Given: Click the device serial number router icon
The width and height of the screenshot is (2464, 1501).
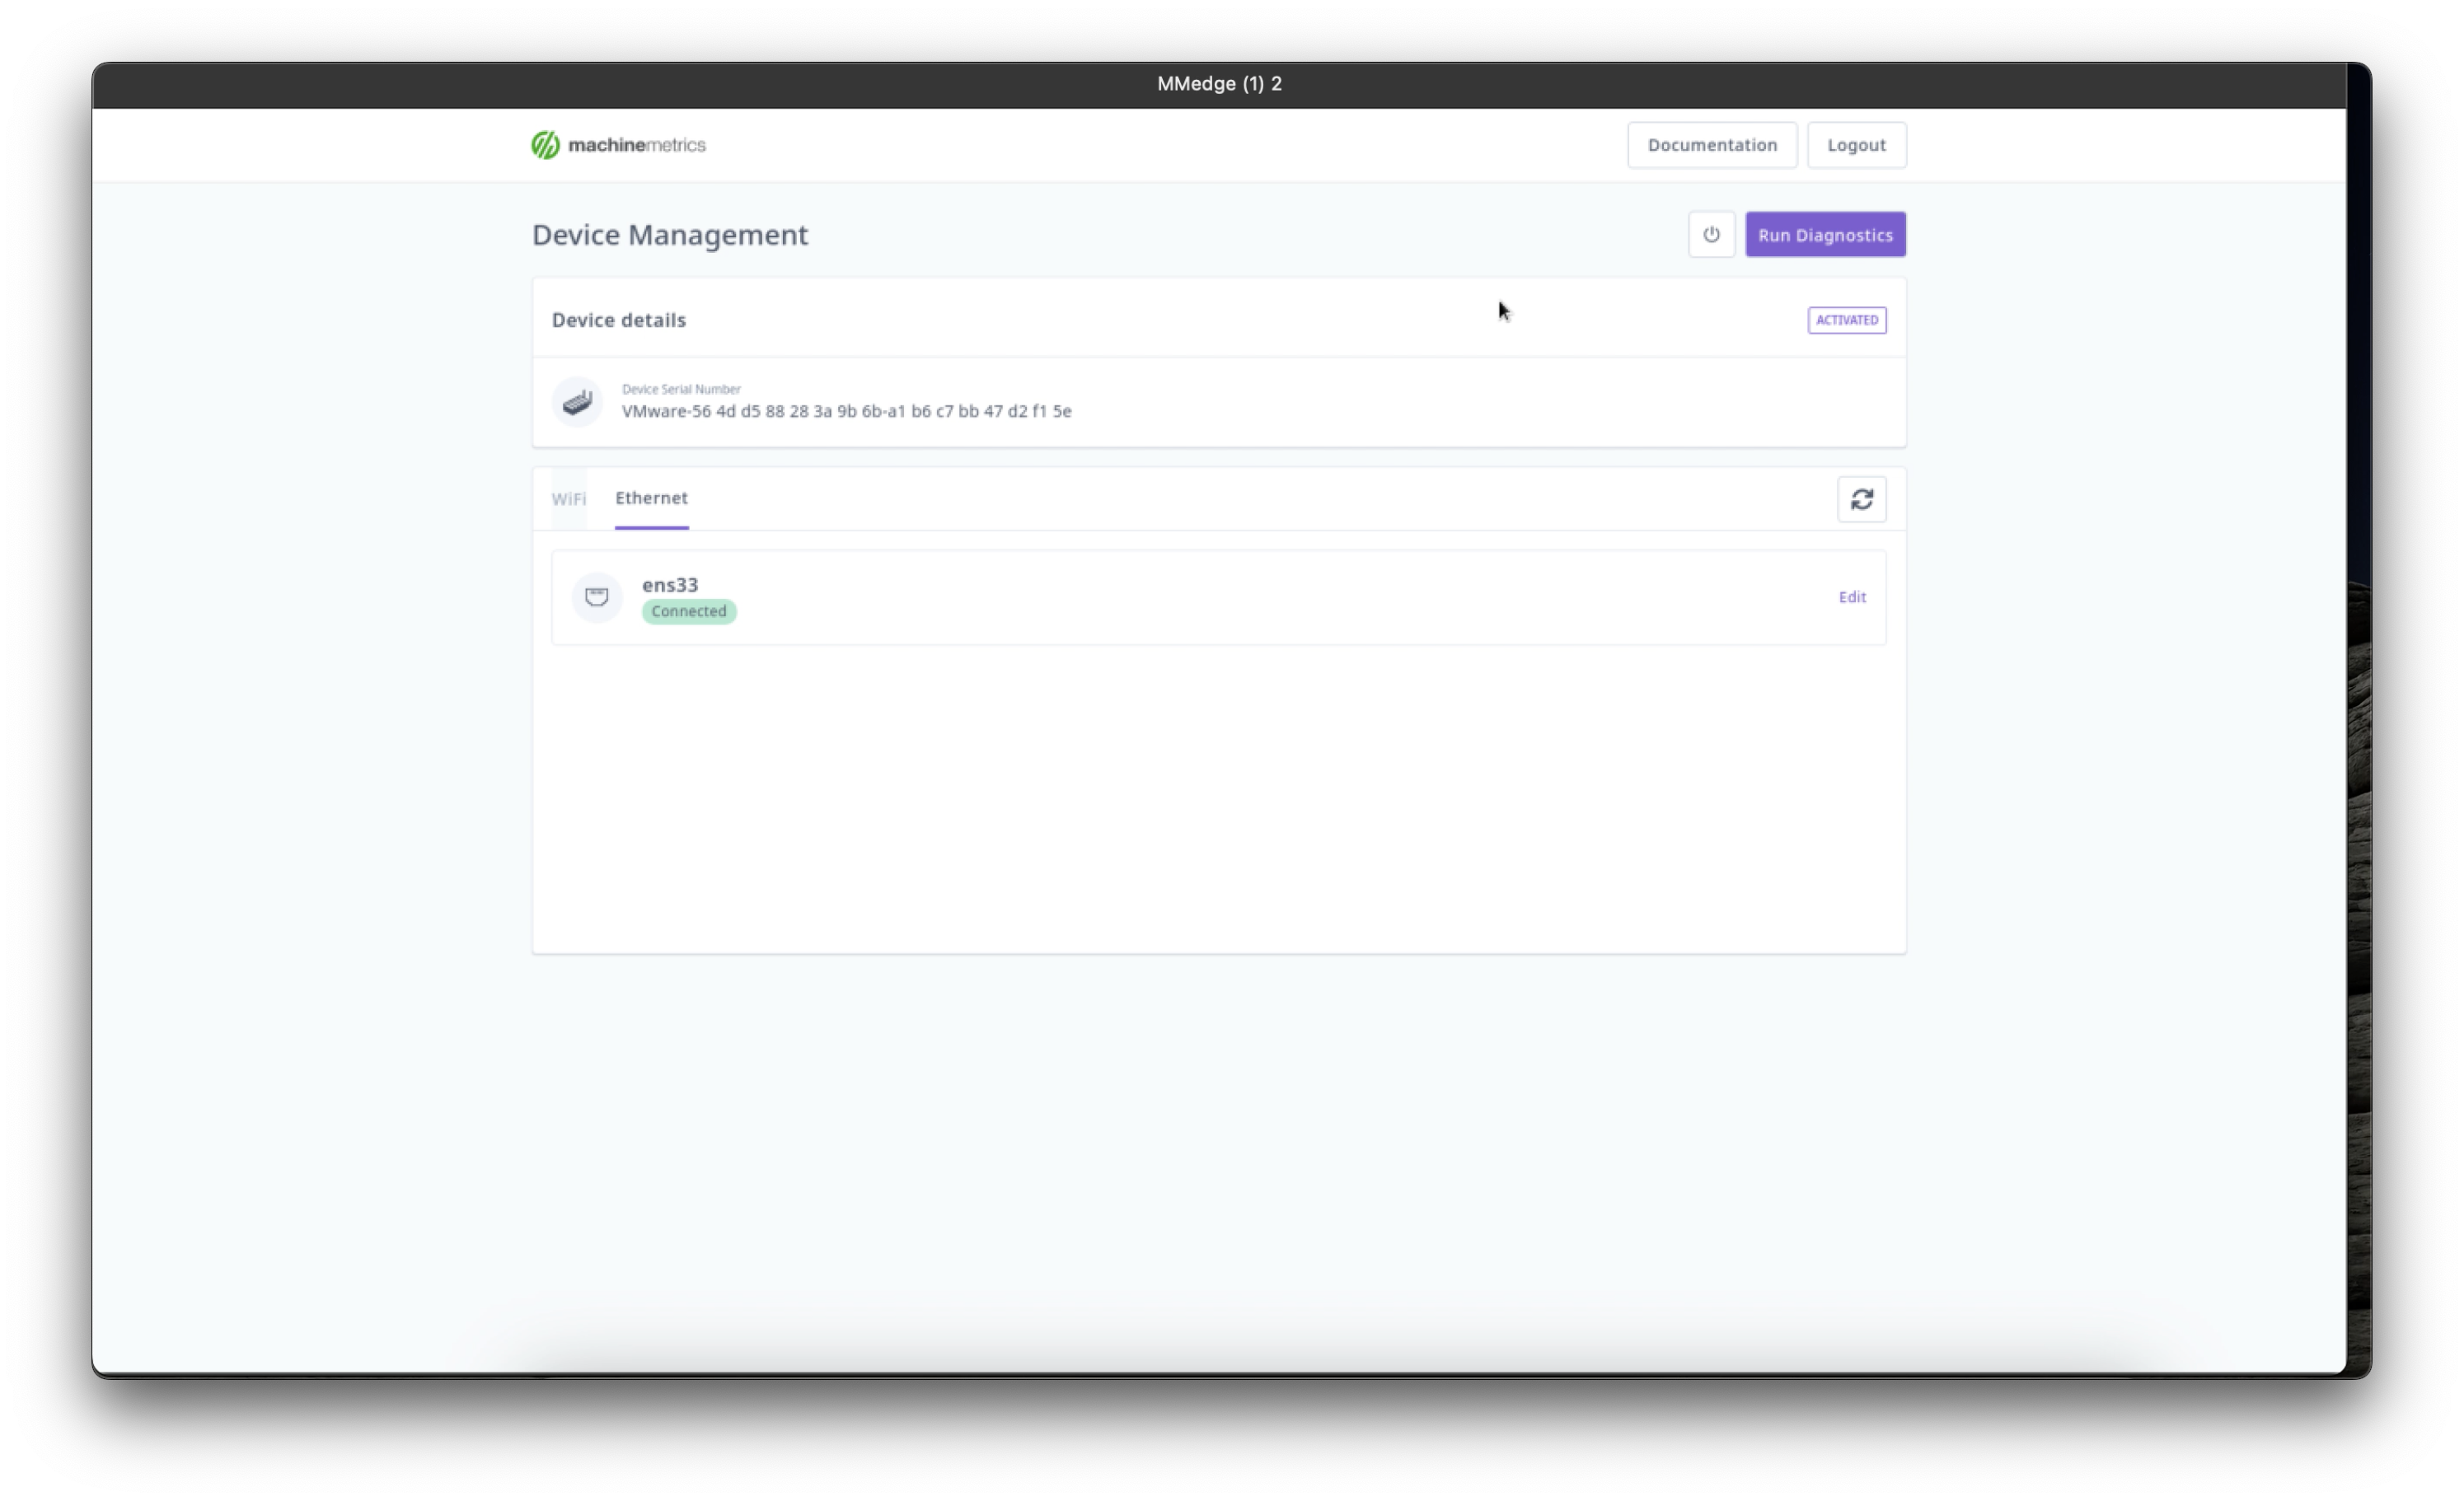Looking at the screenshot, I should [578, 401].
